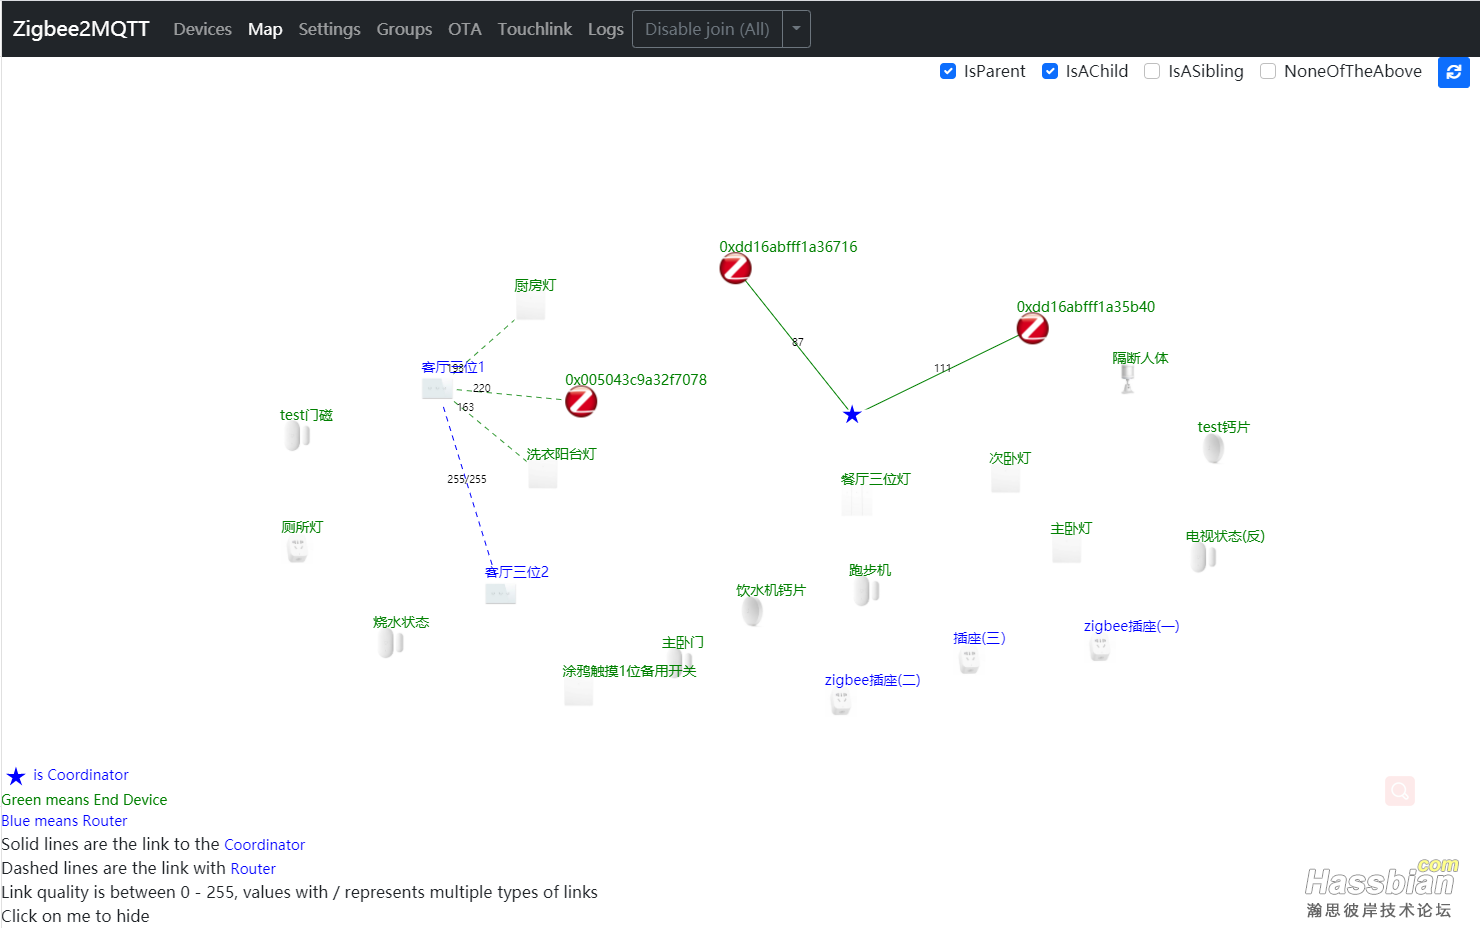Click the 饮水机钙片 sensor icon
Image resolution: width=1480 pixels, height=928 pixels.
pyautogui.click(x=753, y=611)
